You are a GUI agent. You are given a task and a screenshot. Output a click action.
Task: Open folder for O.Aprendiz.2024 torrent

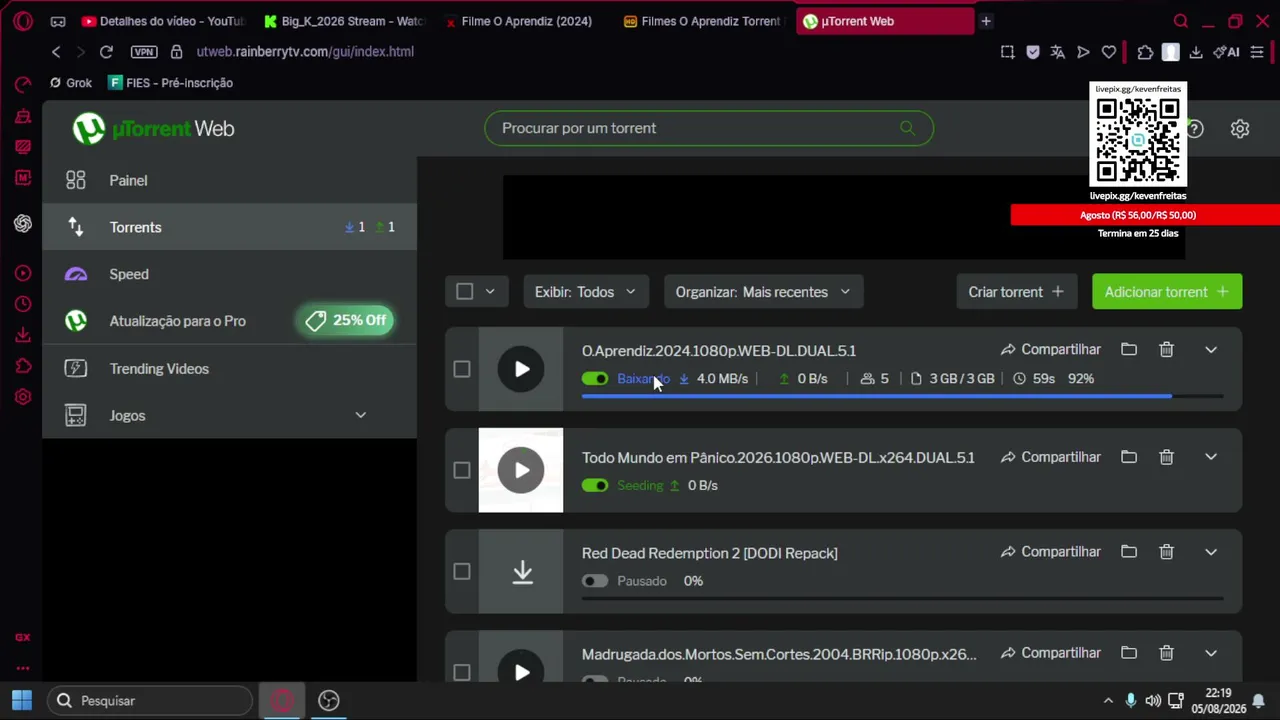pyautogui.click(x=1129, y=349)
